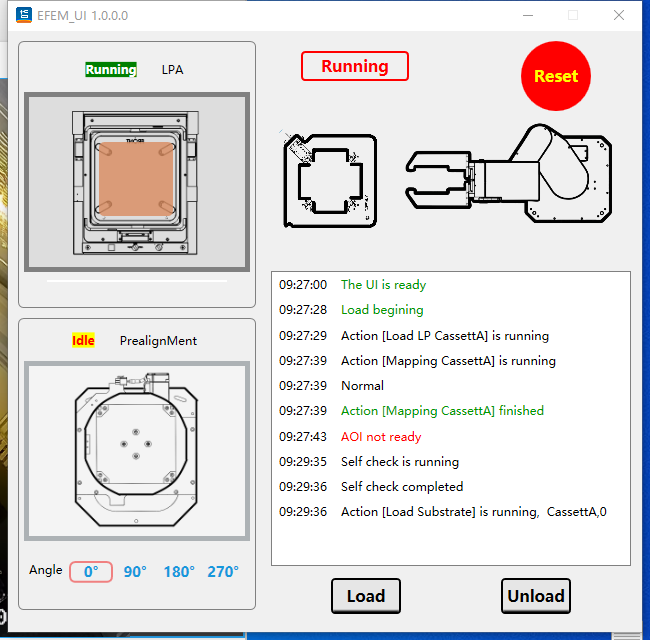The image size is (650, 640).
Task: Click the Running status box at top
Action: (355, 66)
